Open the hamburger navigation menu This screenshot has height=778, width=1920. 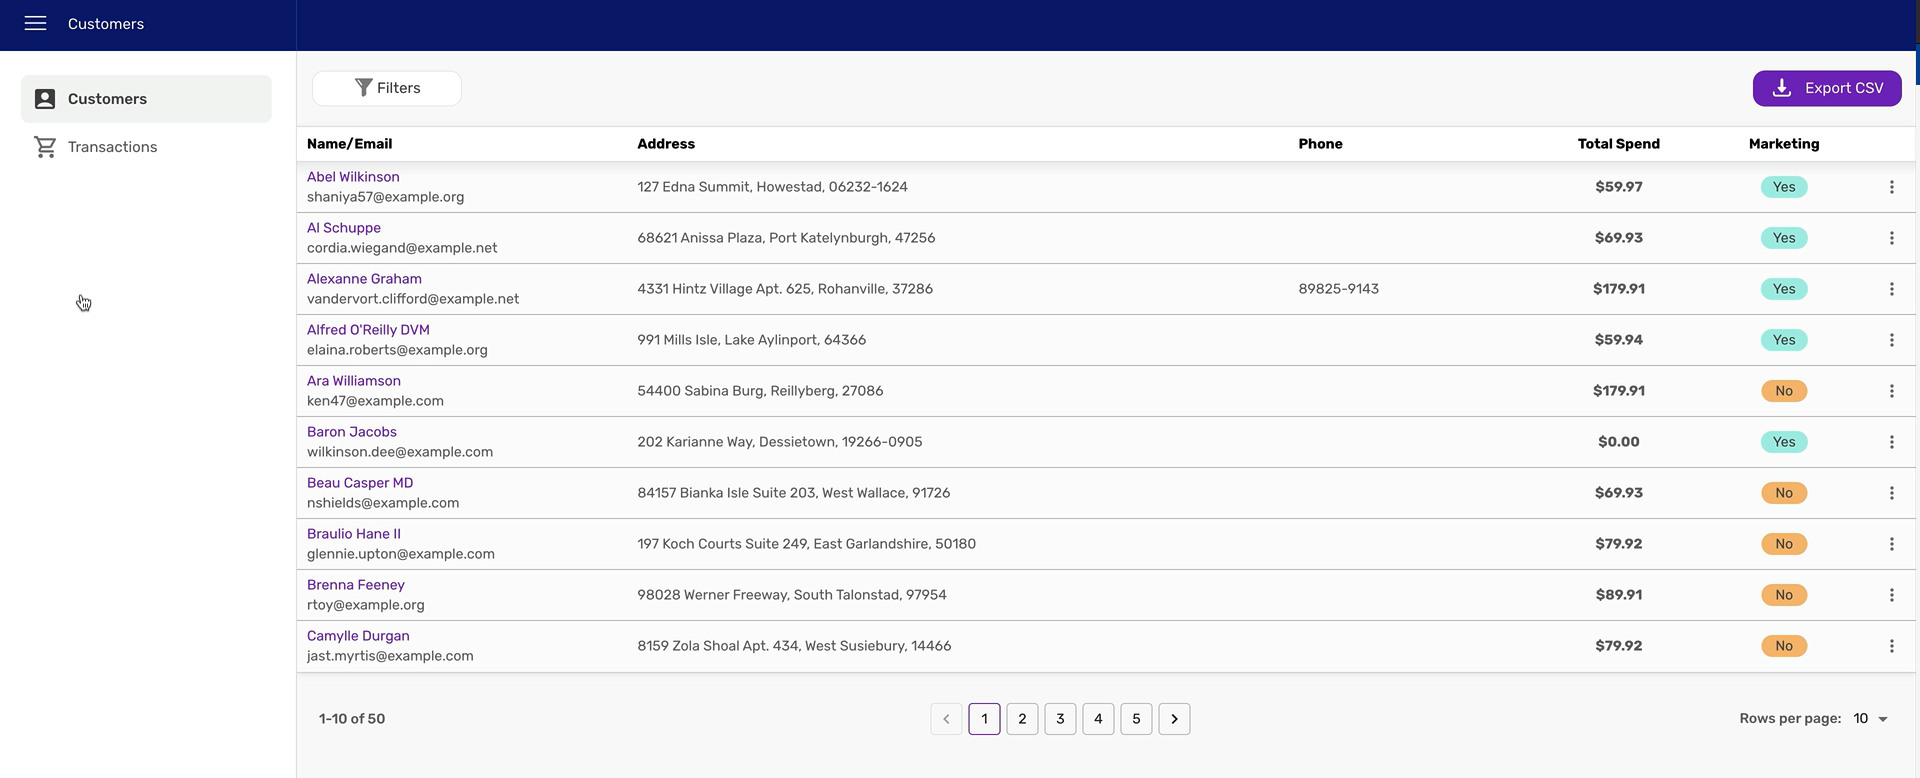(x=36, y=23)
